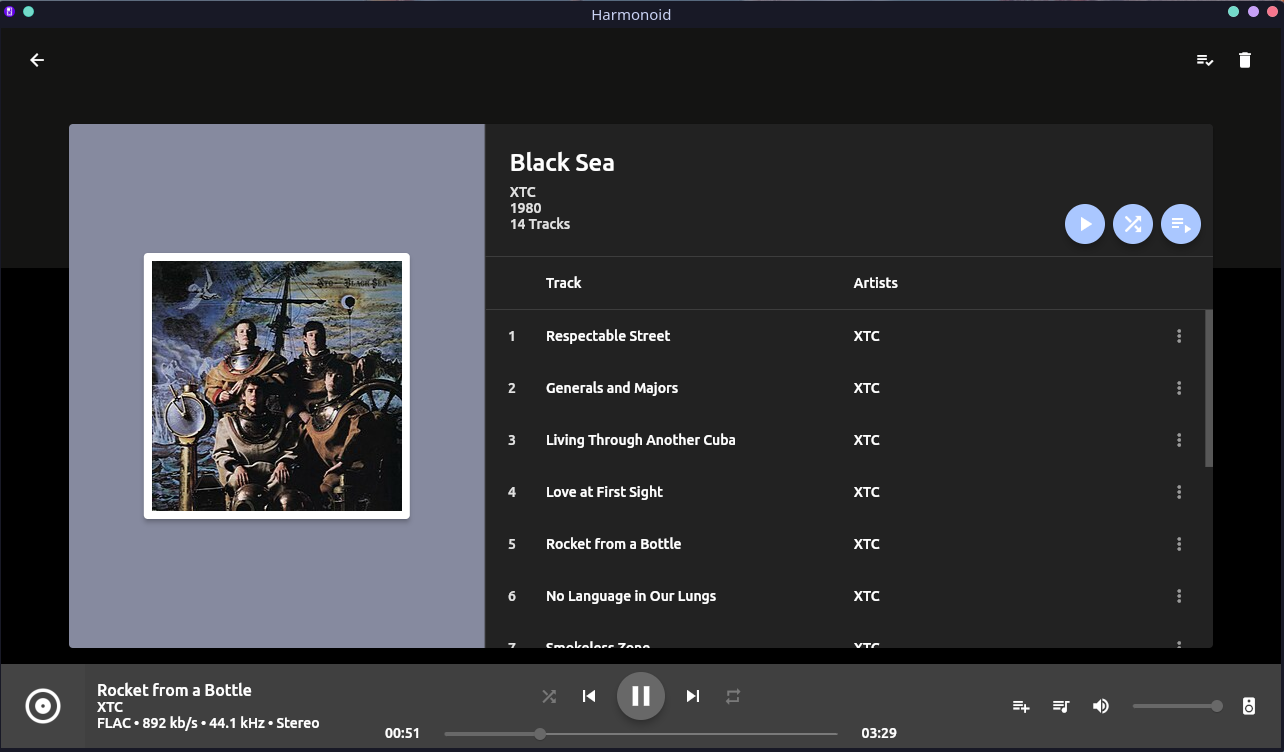Open the playlist-check icon in top bar
This screenshot has width=1284, height=752.
(x=1205, y=60)
